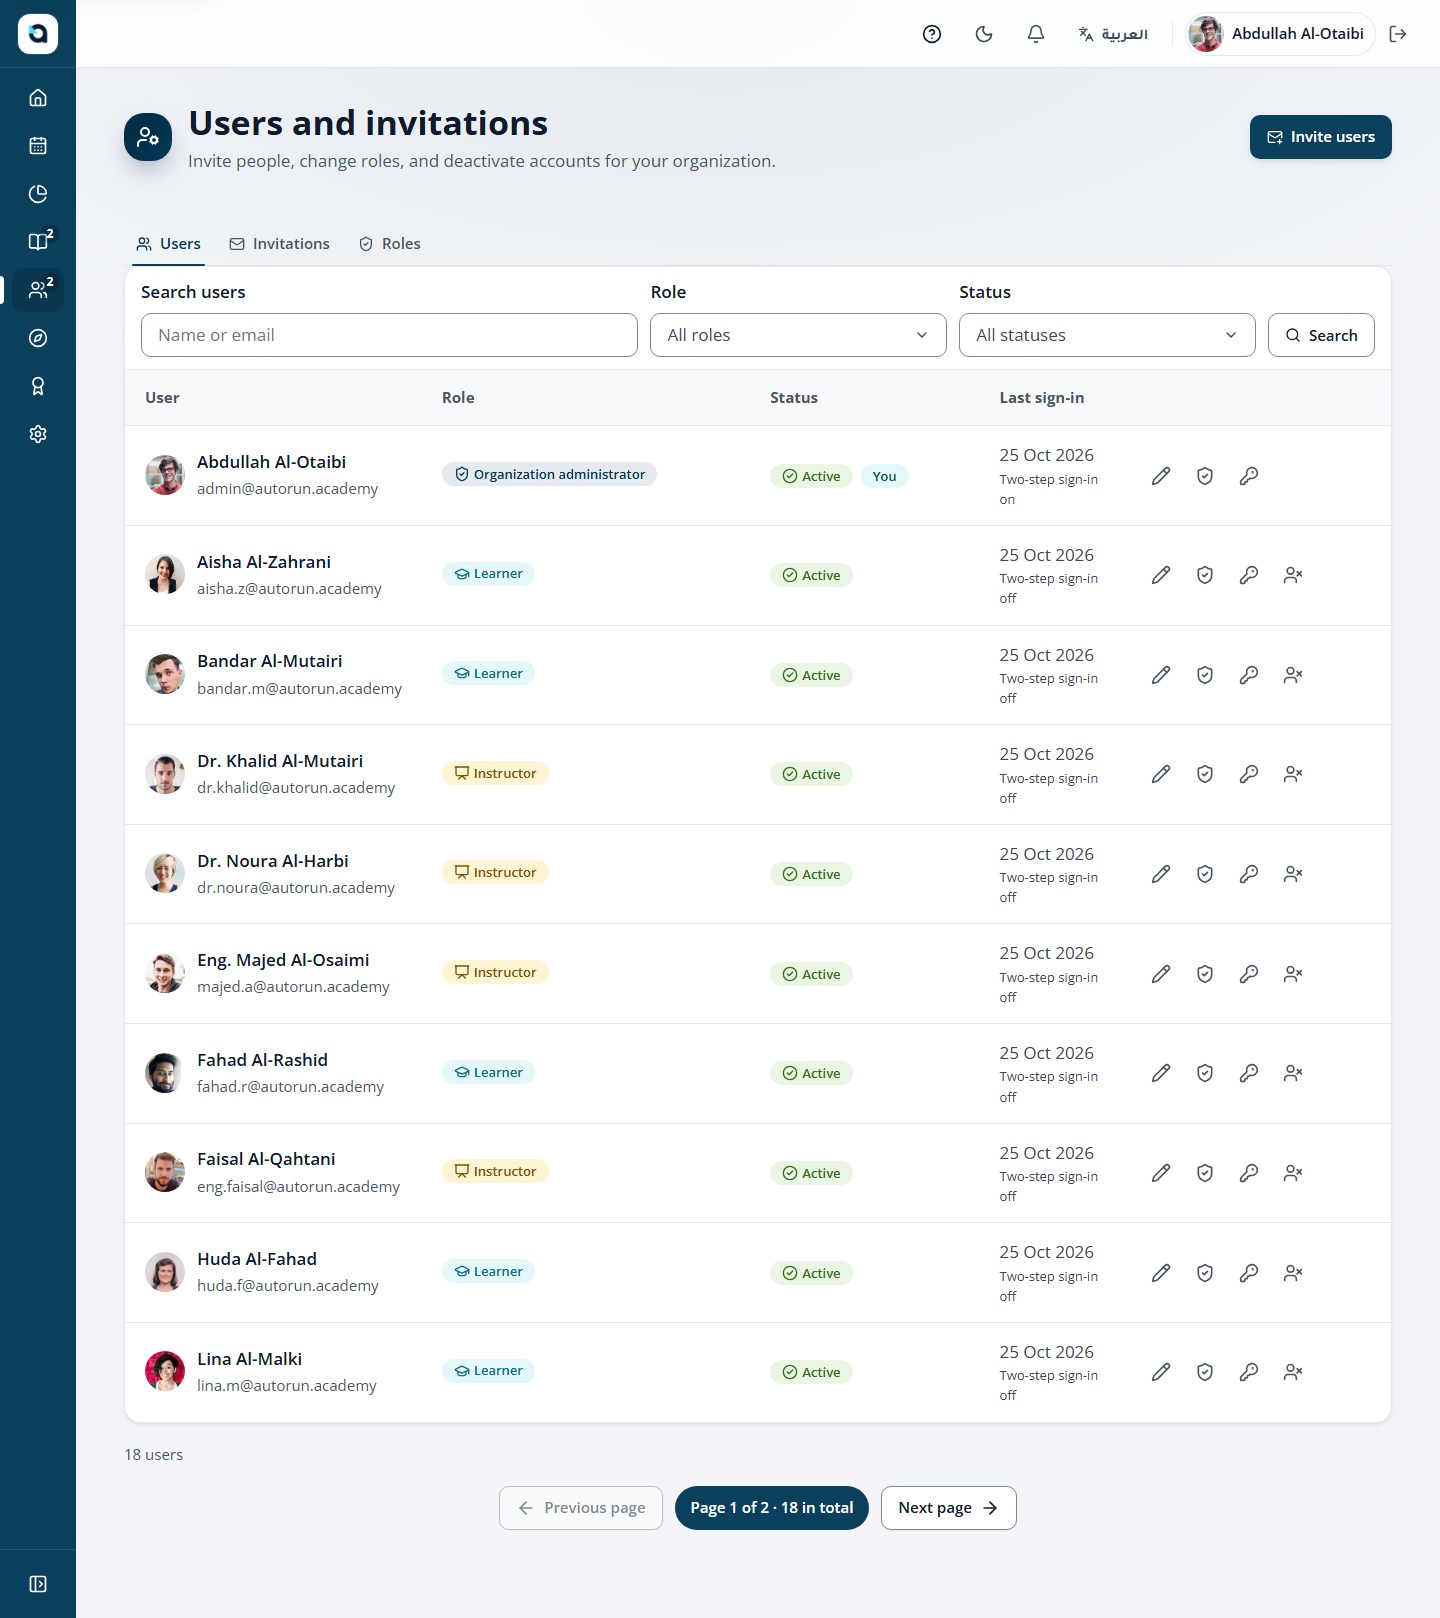Switch language to العربية
This screenshot has height=1618, width=1440.
(x=1113, y=34)
